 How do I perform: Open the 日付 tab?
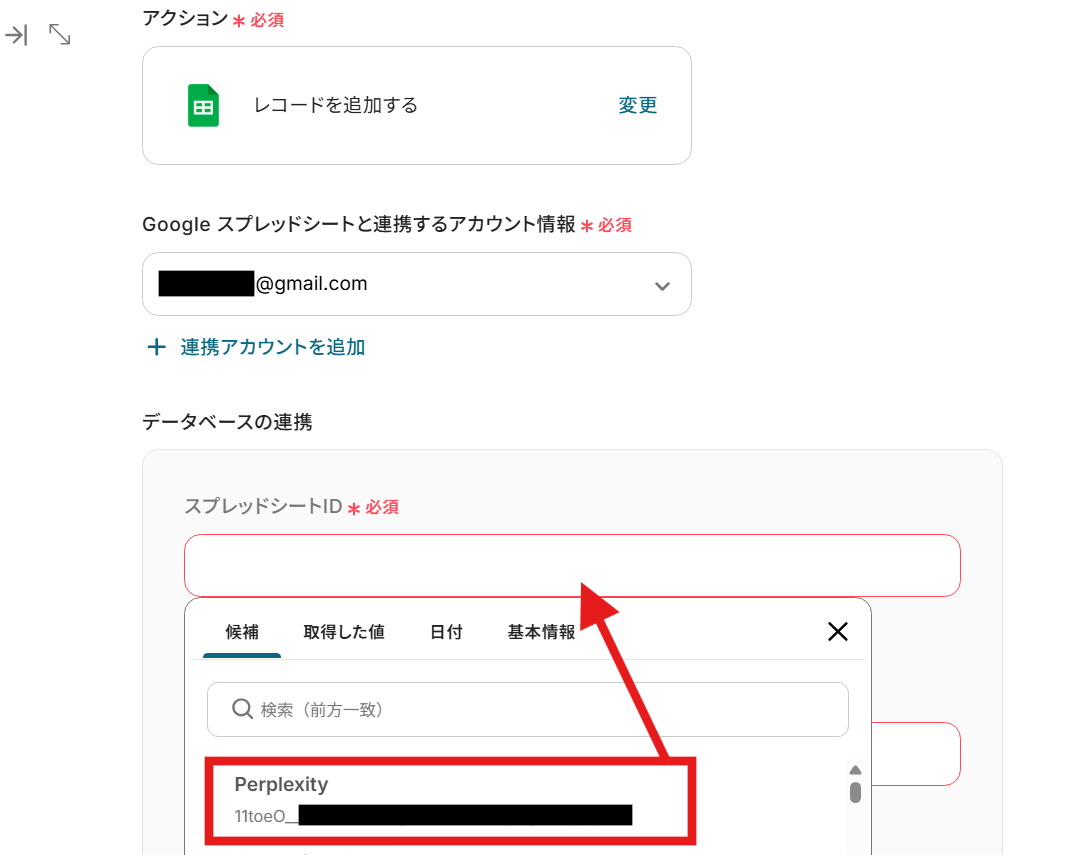(x=446, y=632)
